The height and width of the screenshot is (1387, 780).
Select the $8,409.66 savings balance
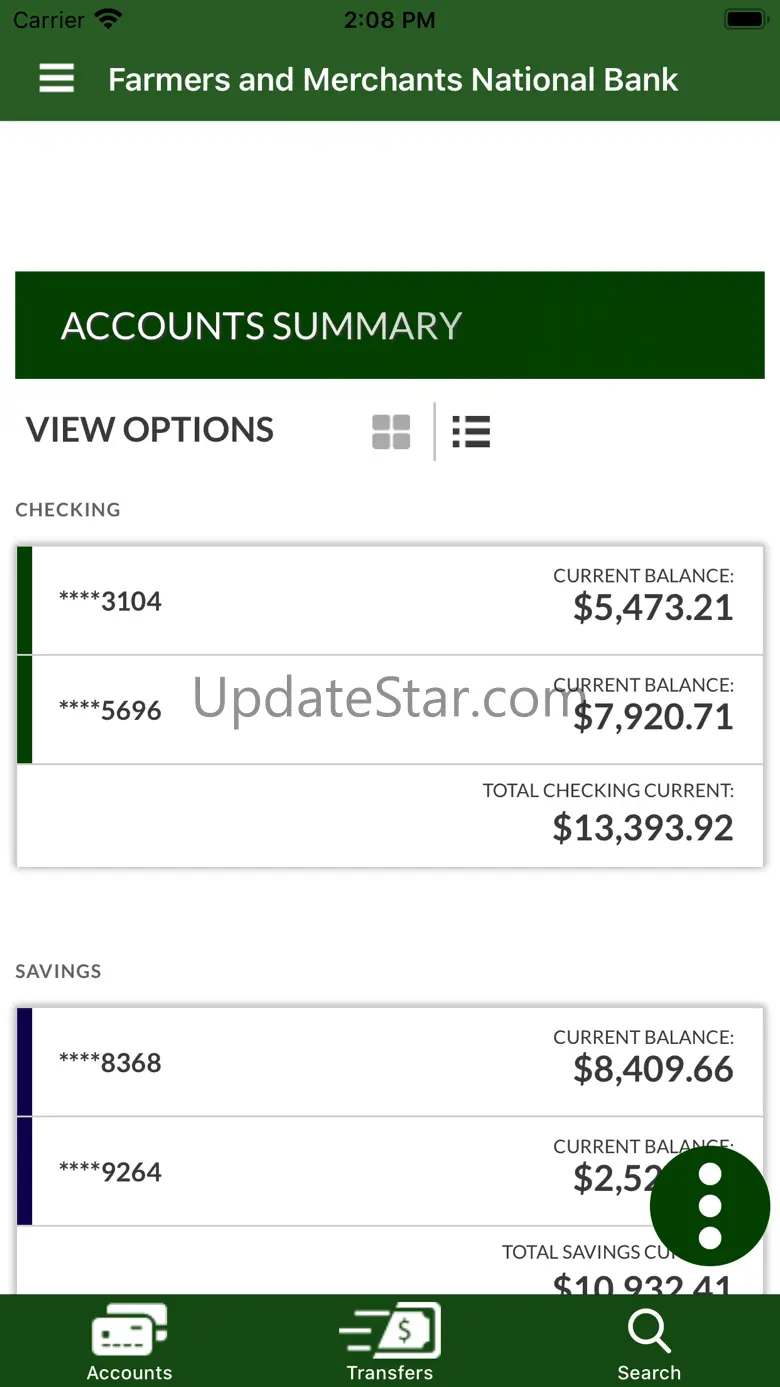click(x=653, y=1070)
